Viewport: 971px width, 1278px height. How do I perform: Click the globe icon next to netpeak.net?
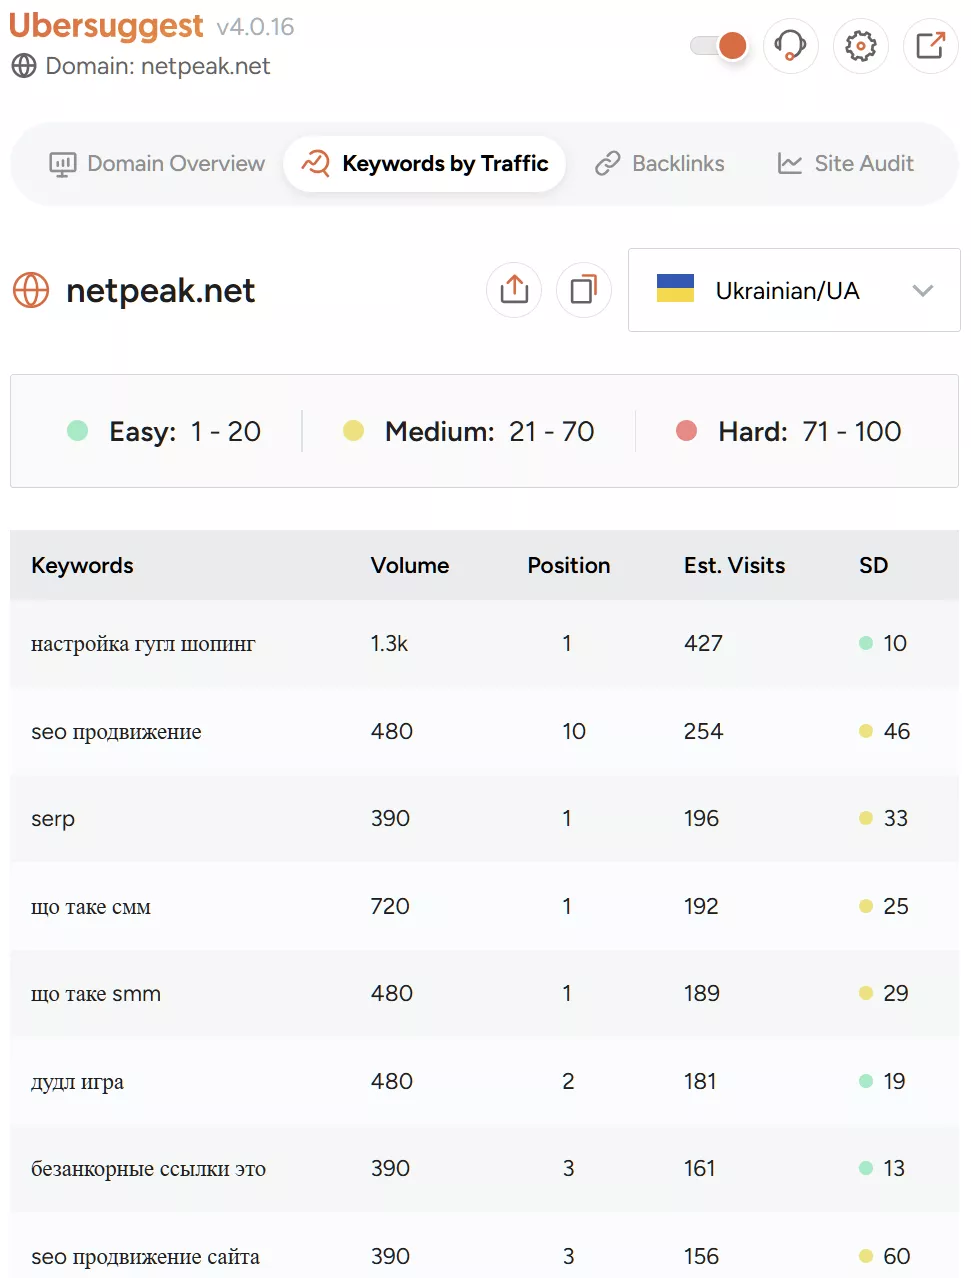coord(31,290)
